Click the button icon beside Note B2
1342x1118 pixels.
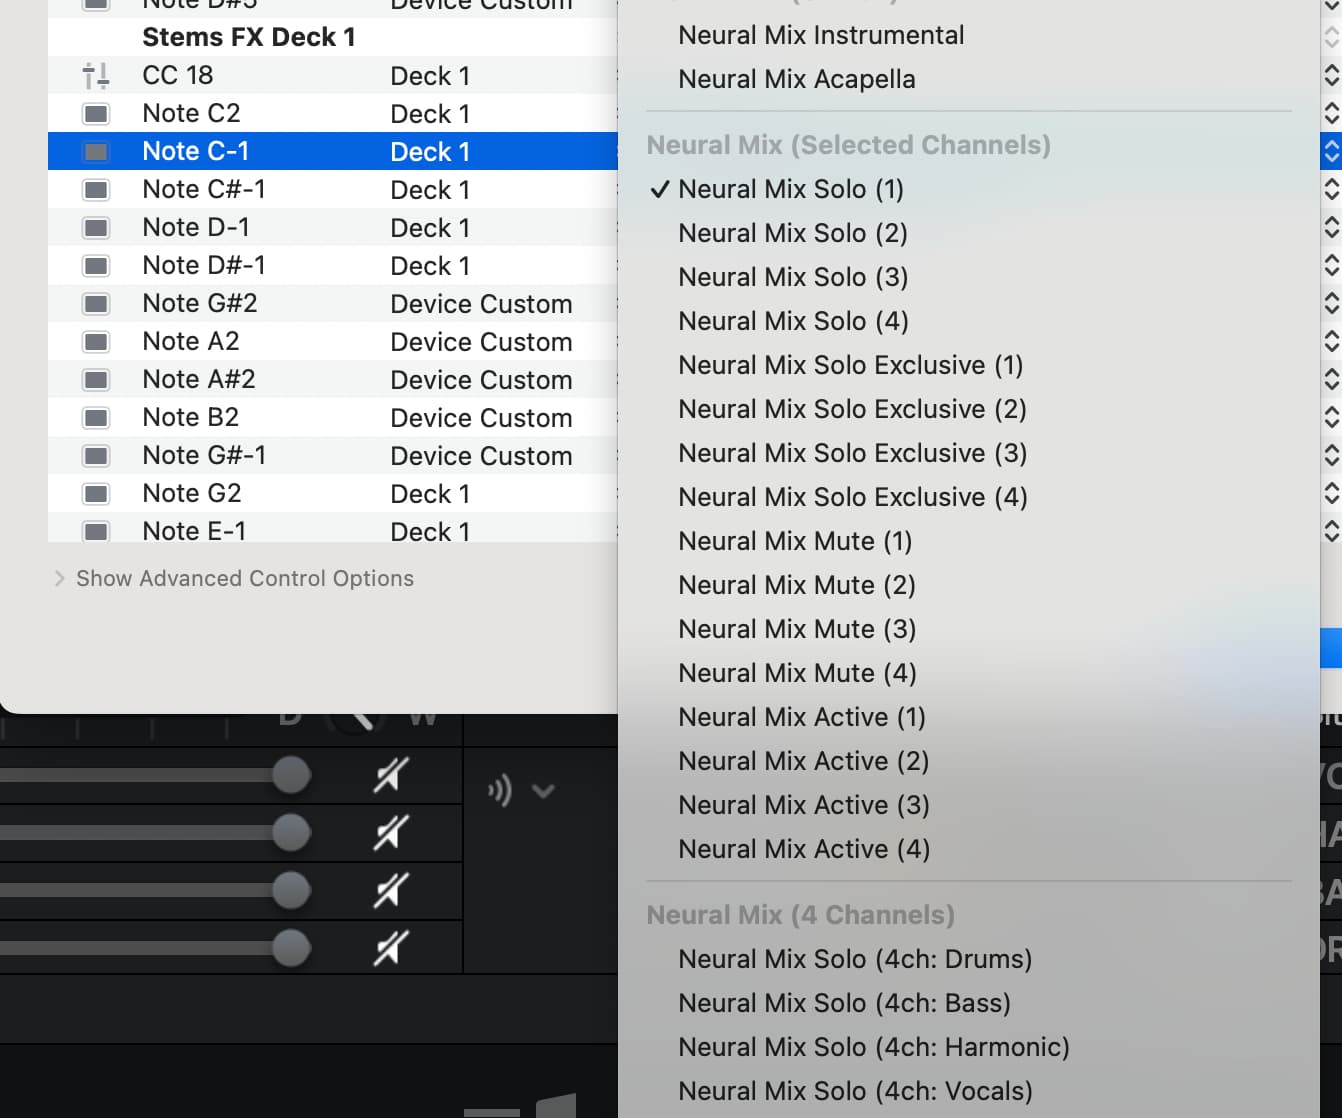point(96,417)
